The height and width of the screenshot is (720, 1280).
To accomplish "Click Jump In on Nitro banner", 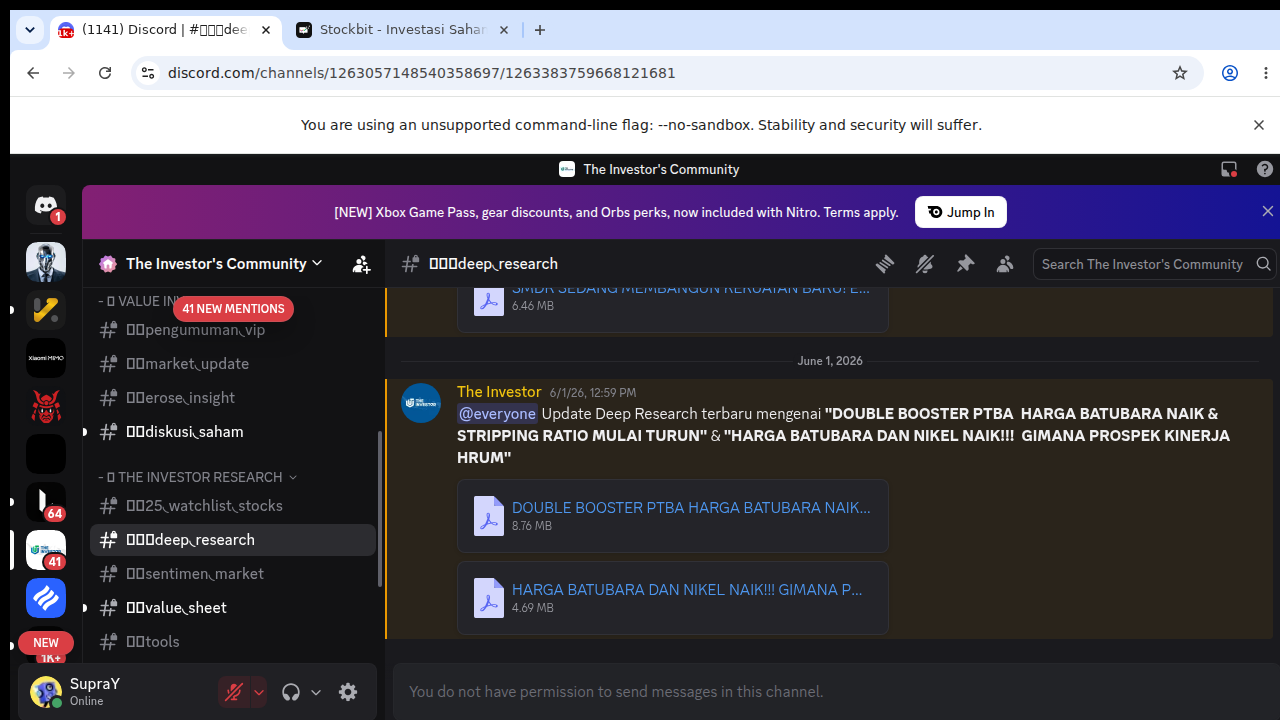I will click(x=961, y=212).
